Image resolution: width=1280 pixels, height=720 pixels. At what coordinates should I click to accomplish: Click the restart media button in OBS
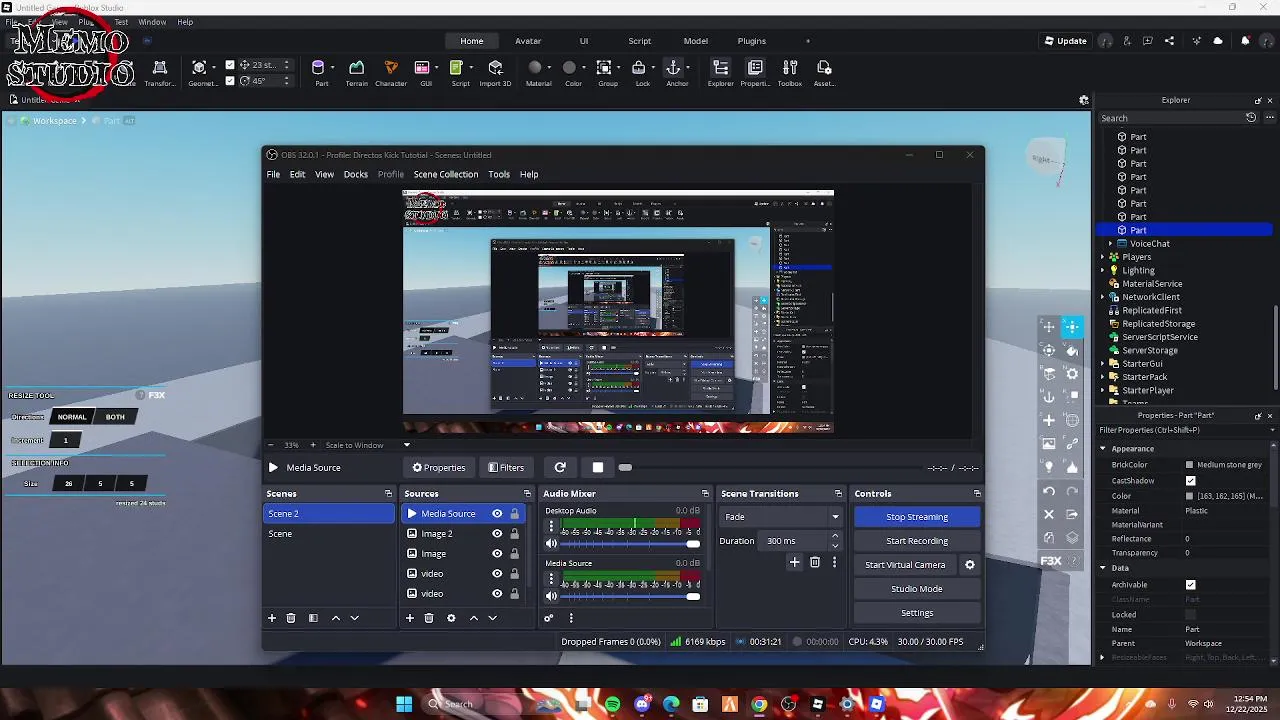point(560,467)
